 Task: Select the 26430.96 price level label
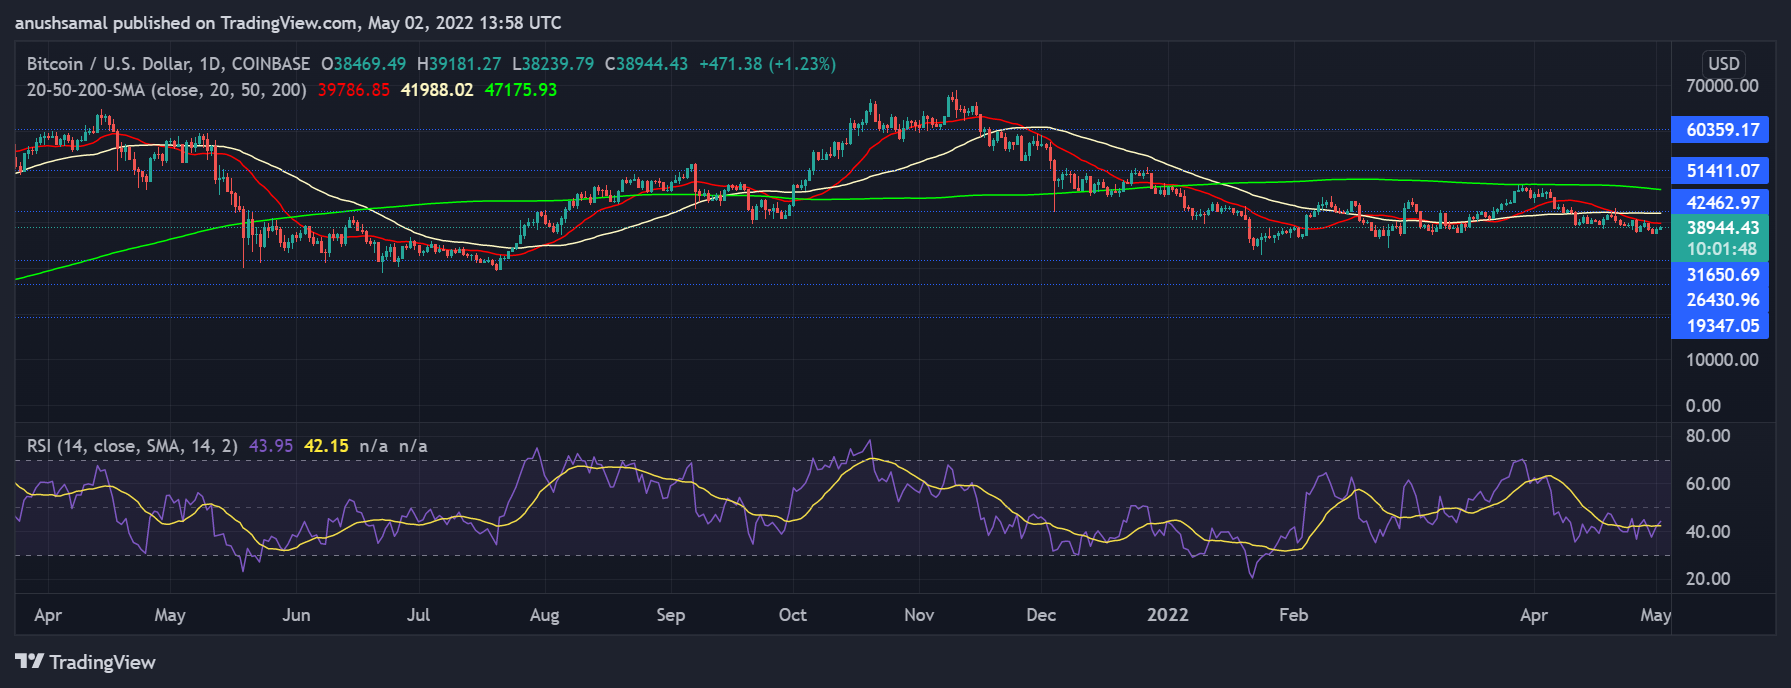(1722, 300)
